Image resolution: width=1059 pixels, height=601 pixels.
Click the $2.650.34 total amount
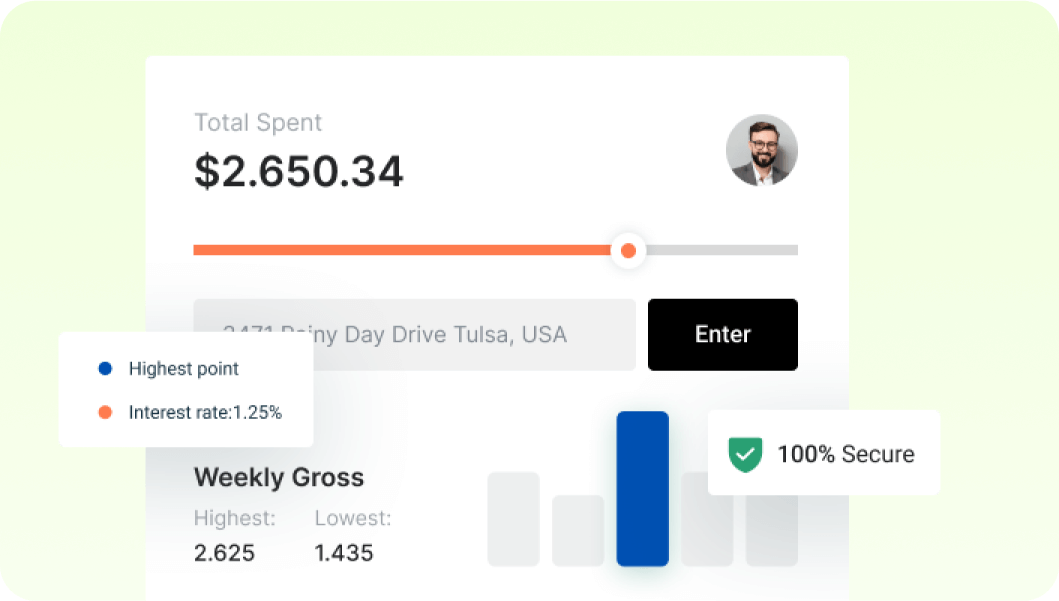click(x=298, y=171)
